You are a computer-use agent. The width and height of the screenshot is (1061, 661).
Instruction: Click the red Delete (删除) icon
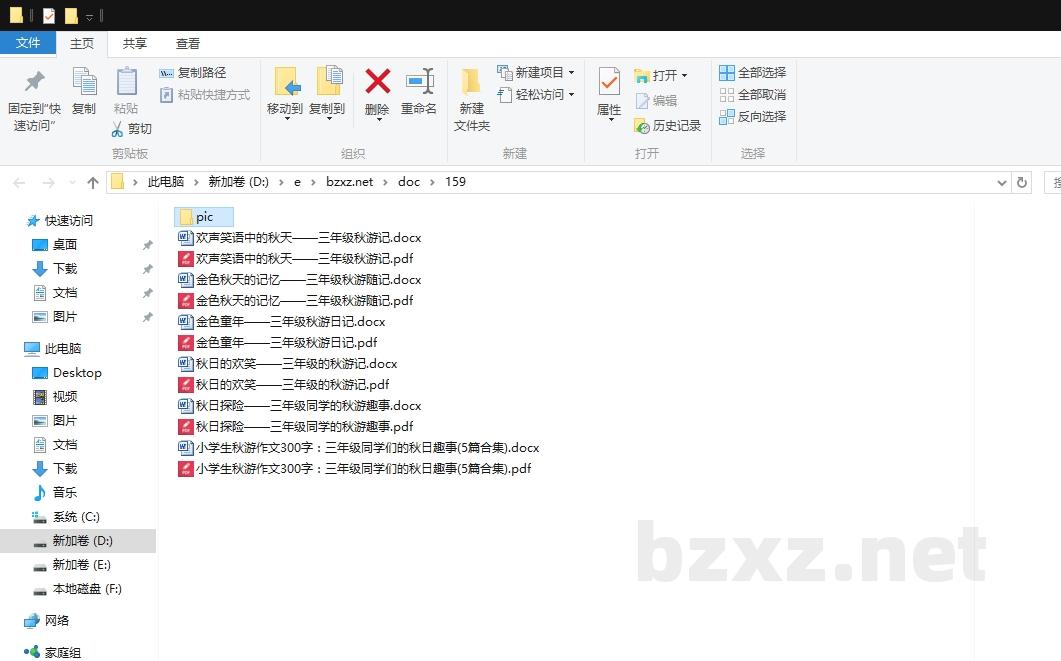coord(377,83)
